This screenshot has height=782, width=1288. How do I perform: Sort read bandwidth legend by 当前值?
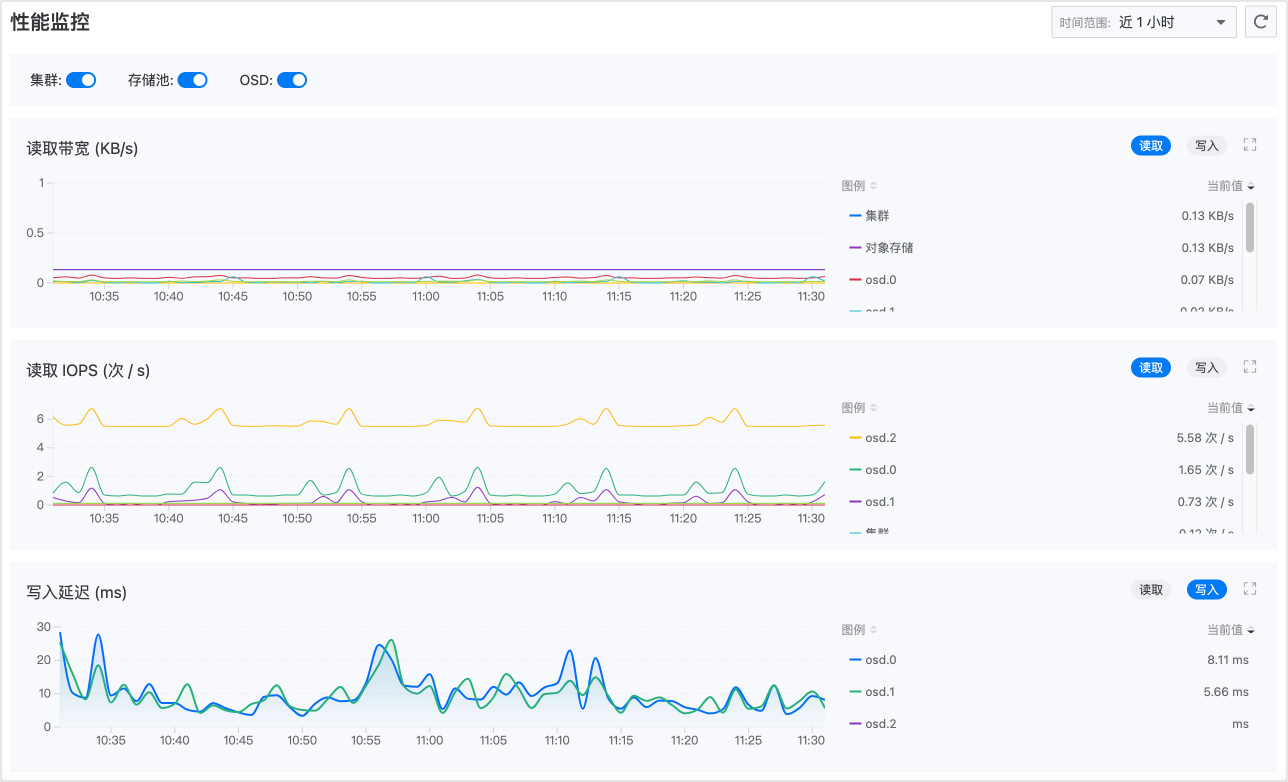1230,186
